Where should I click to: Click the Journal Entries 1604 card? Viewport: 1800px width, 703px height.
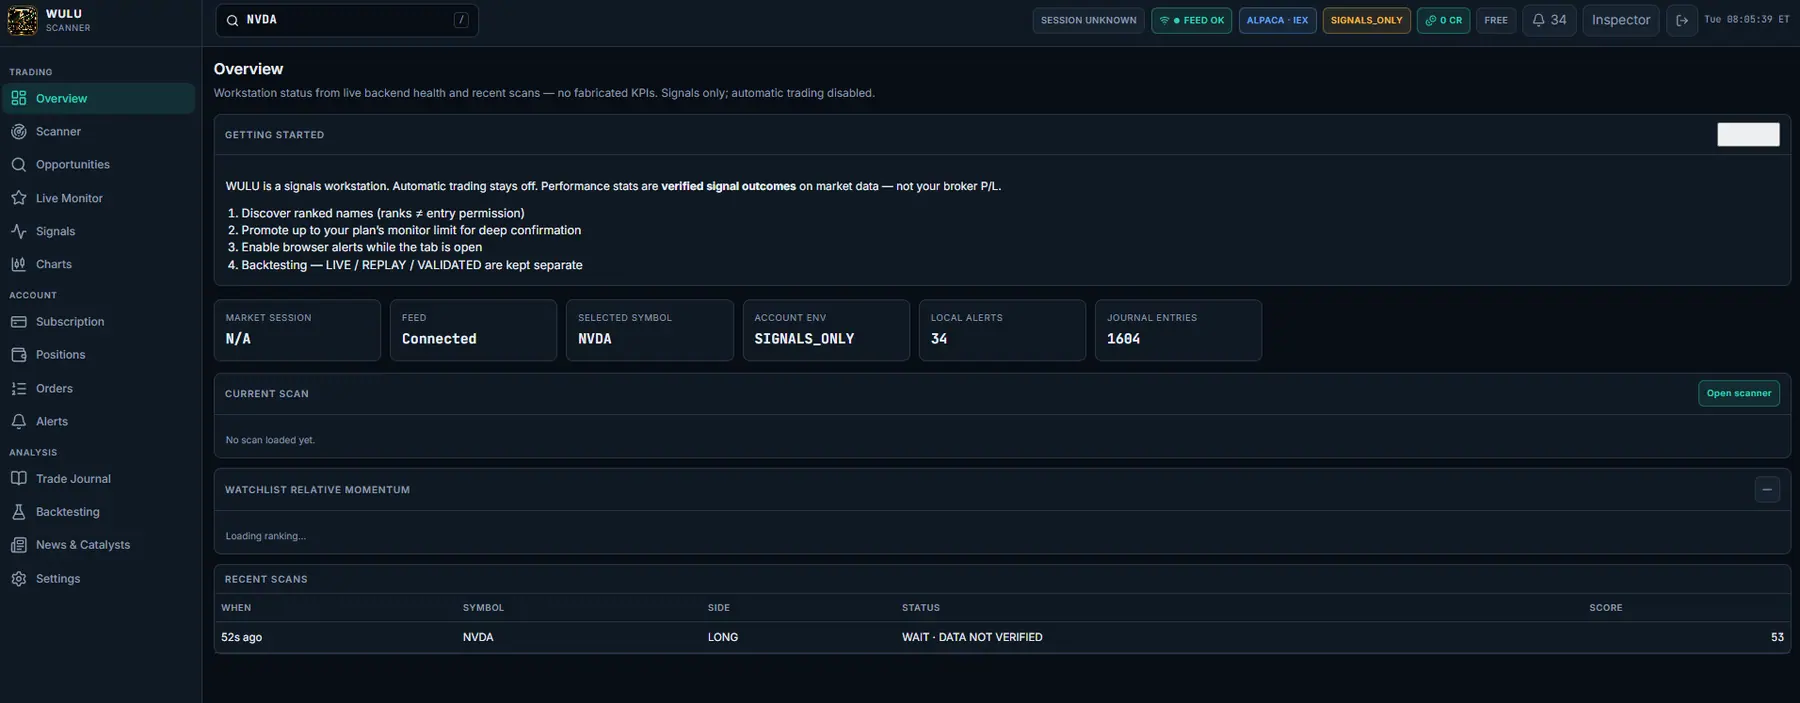(1178, 330)
